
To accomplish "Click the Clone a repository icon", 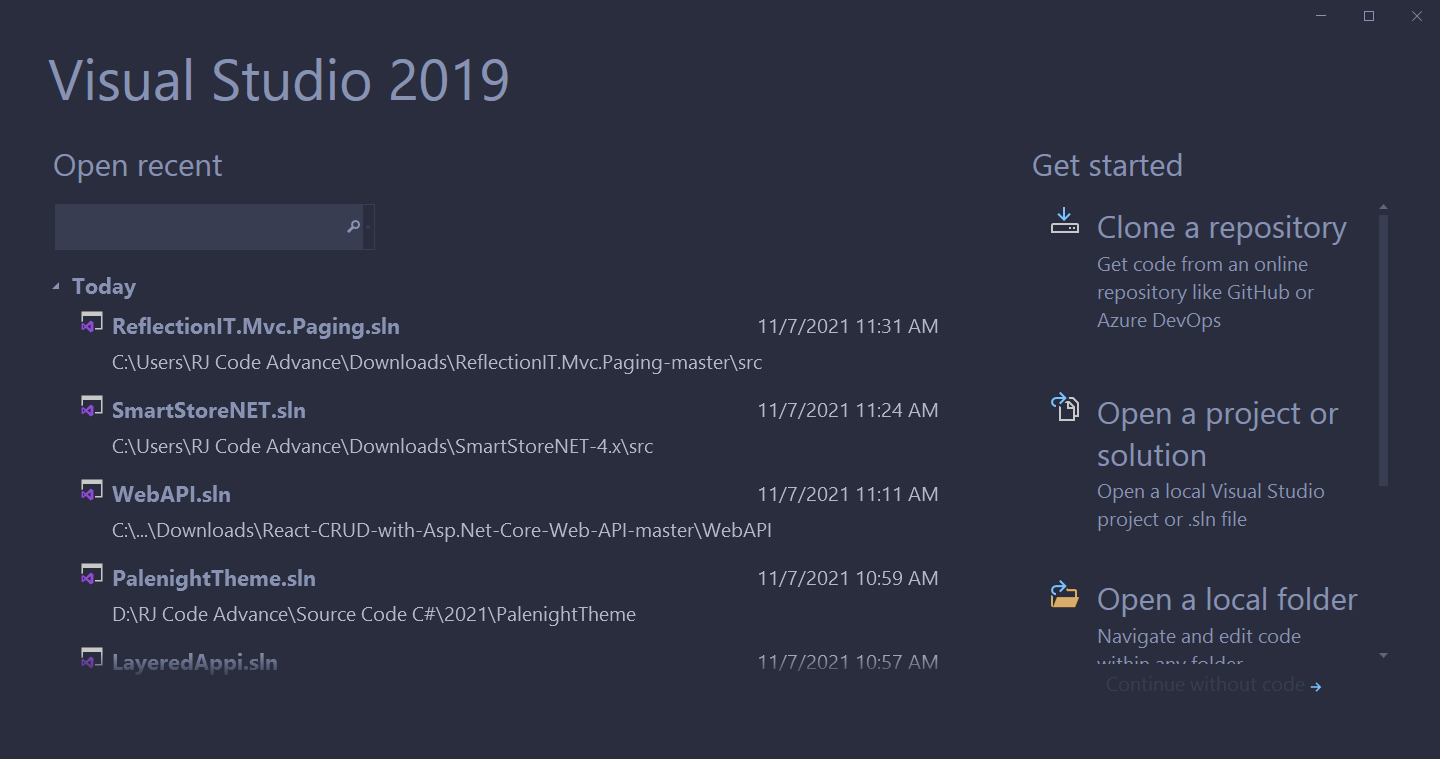I will (1064, 221).
